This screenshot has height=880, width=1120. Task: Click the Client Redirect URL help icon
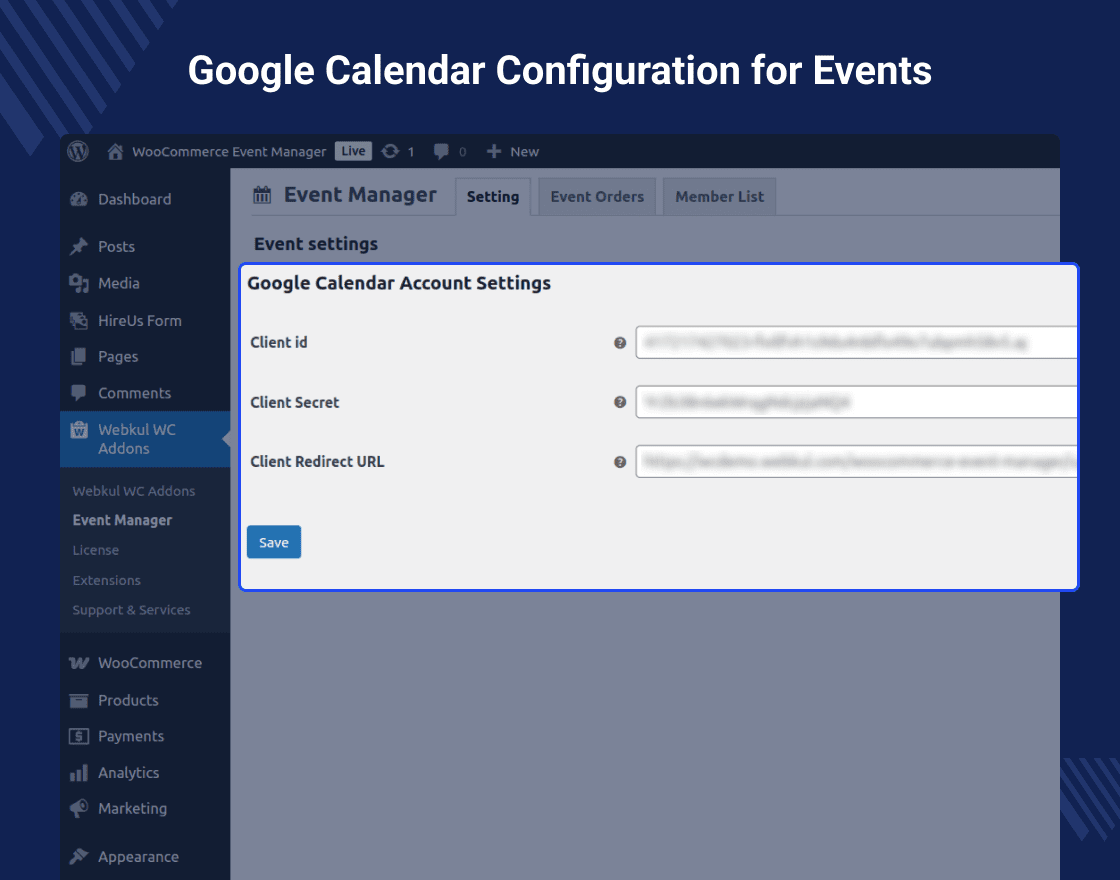620,462
